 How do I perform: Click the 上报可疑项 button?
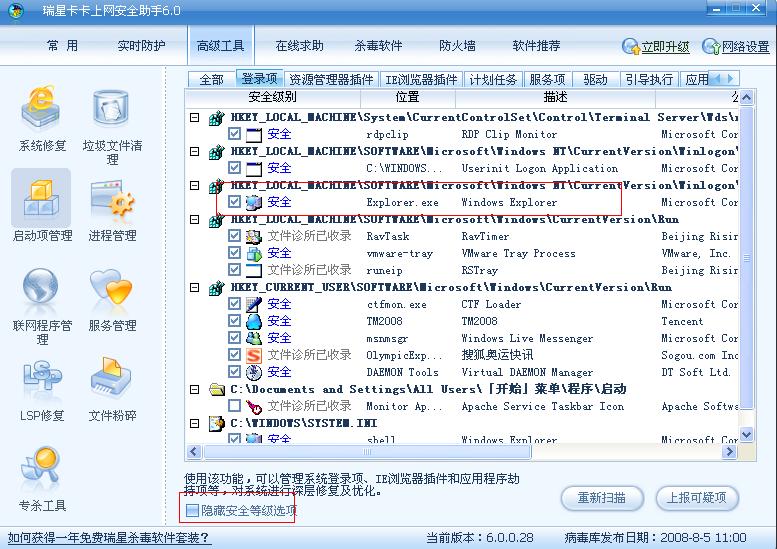click(x=697, y=497)
